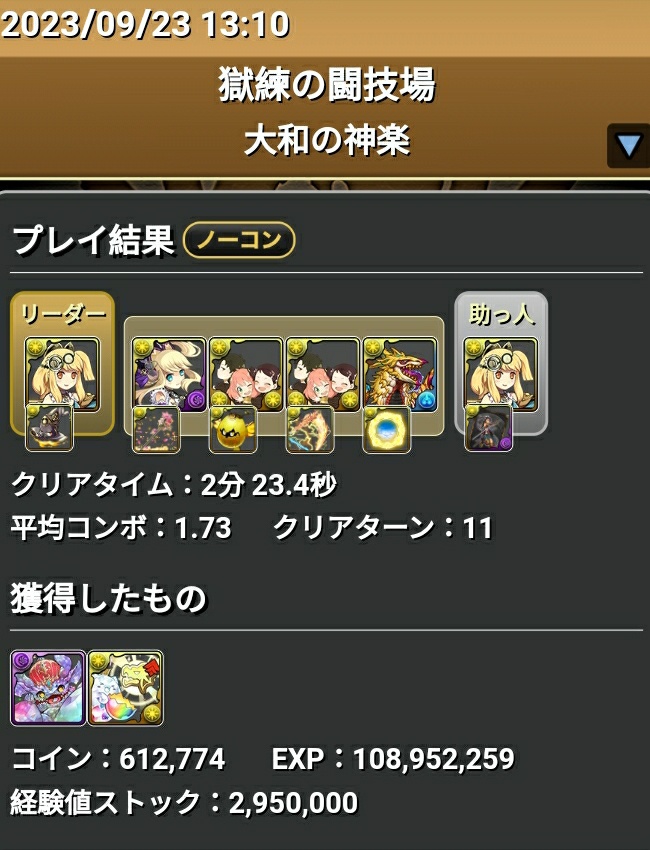
Task: Select the helper blonde girl monster icon
Action: coord(501,375)
